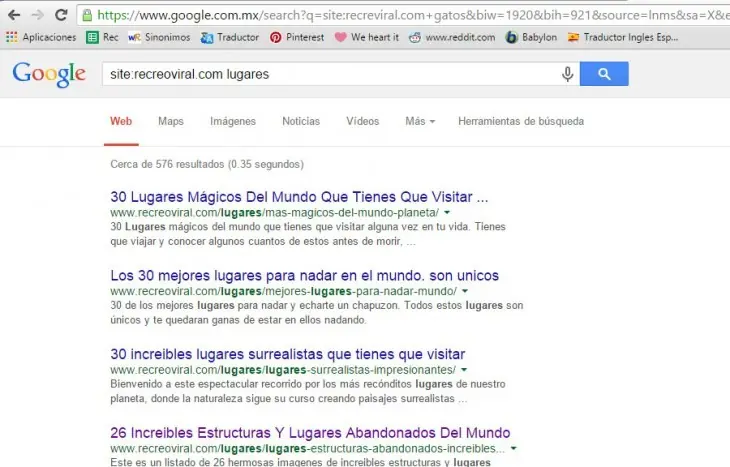The width and height of the screenshot is (730, 467).
Task: Open result Los 30 mejores lugares para nadar
Action: [x=304, y=276]
